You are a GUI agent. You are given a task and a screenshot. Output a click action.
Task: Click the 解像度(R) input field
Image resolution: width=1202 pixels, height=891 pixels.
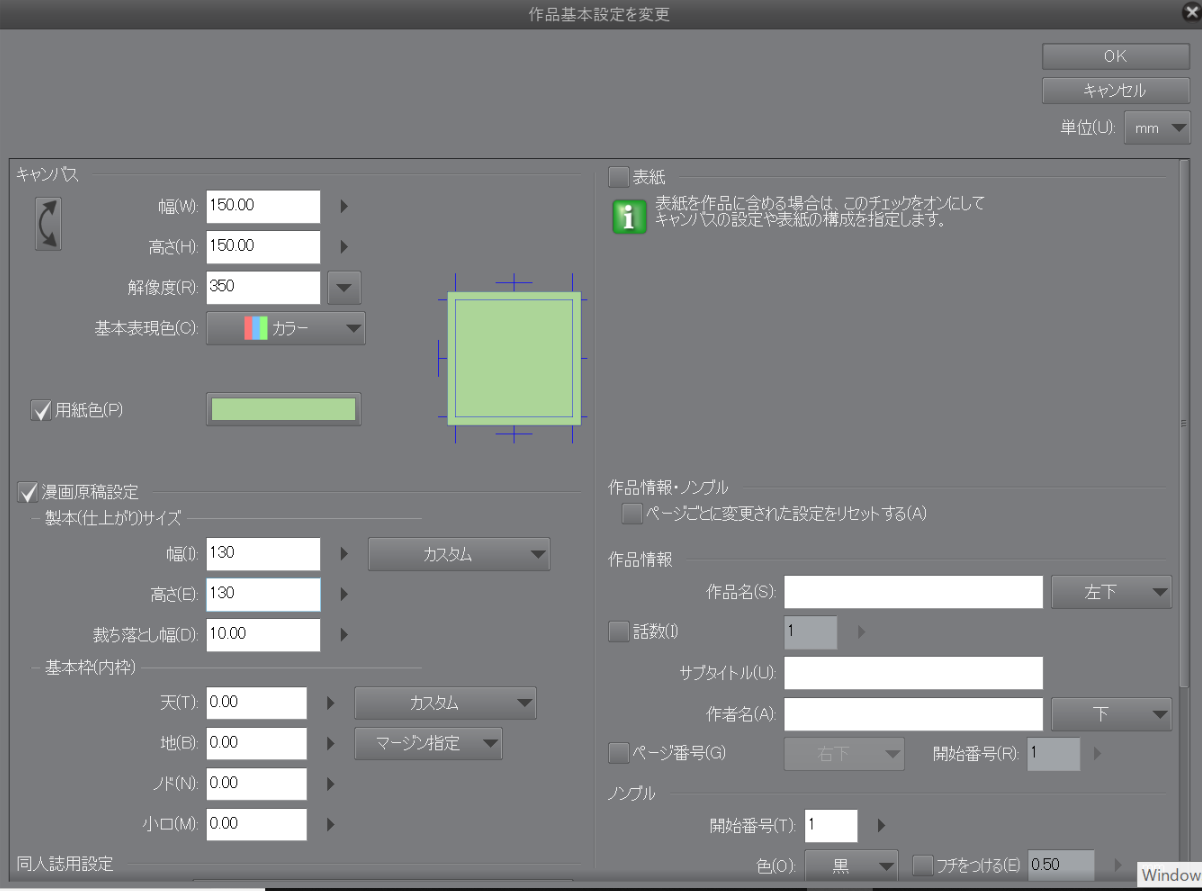click(x=263, y=288)
